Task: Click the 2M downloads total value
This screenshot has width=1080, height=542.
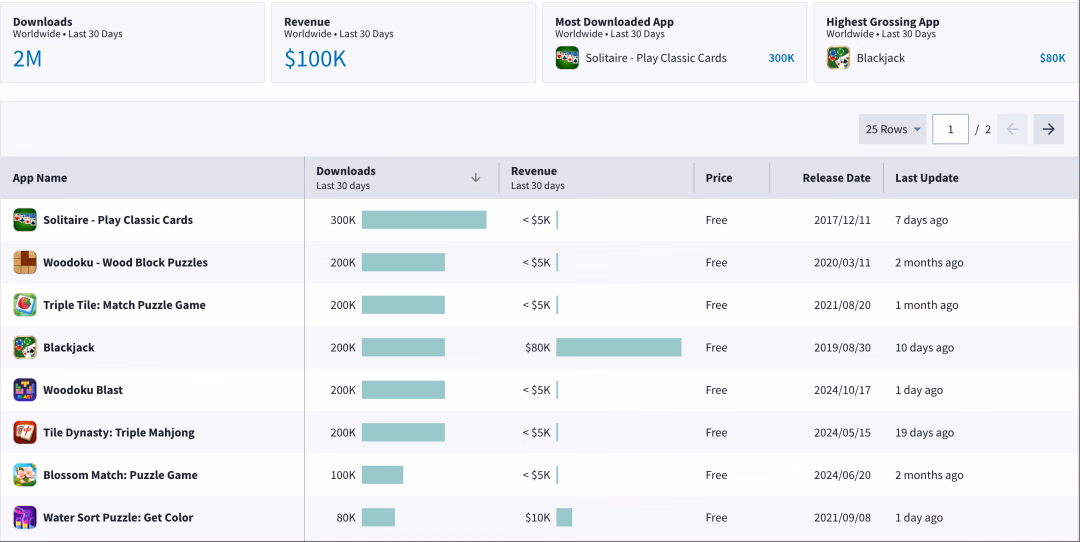Action: click(x=28, y=59)
